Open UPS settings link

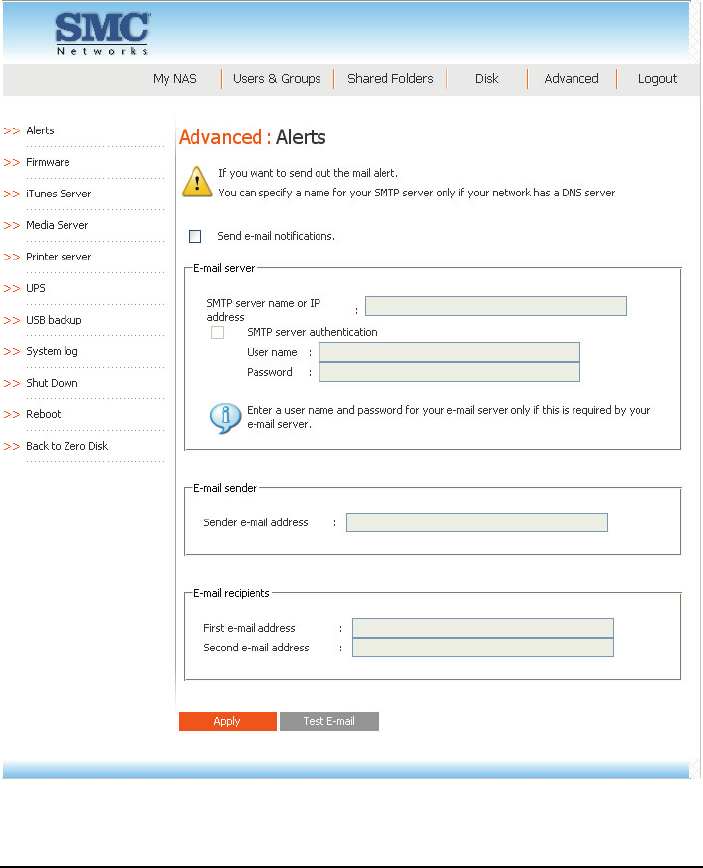coord(36,288)
